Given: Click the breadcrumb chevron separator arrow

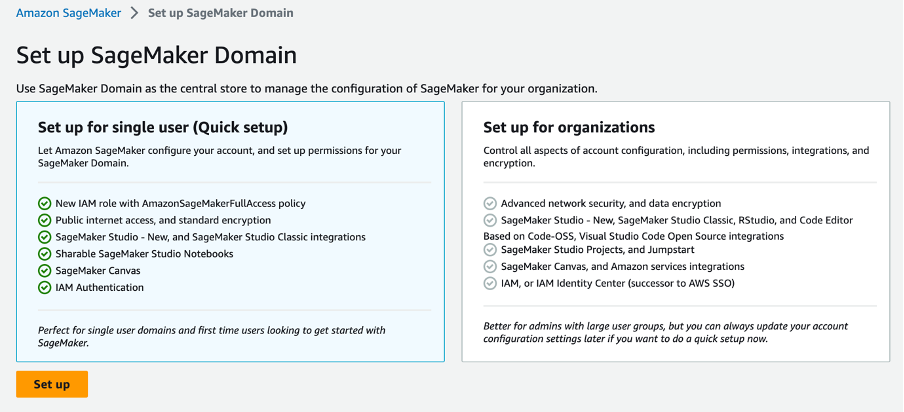Looking at the screenshot, I should [135, 13].
